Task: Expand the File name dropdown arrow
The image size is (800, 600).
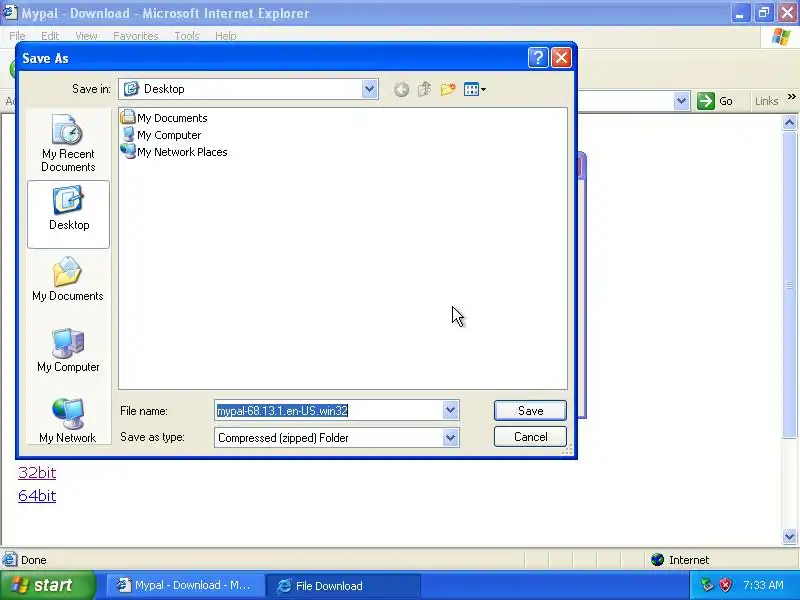Action: [450, 410]
